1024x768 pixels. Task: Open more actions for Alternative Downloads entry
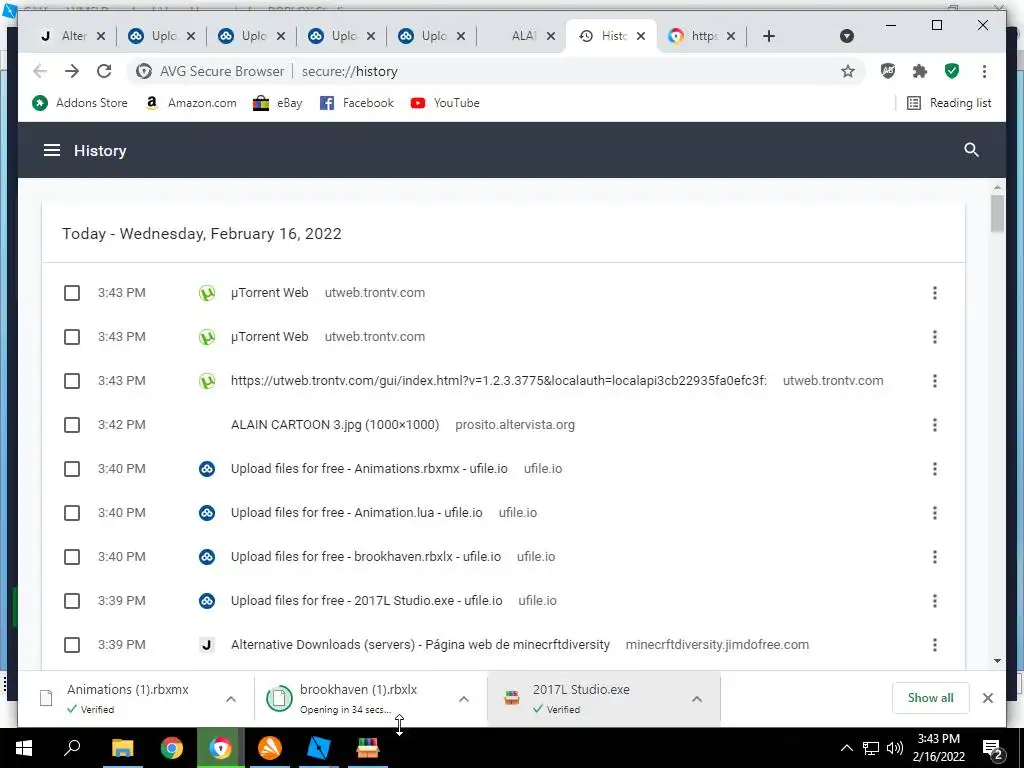(x=935, y=645)
